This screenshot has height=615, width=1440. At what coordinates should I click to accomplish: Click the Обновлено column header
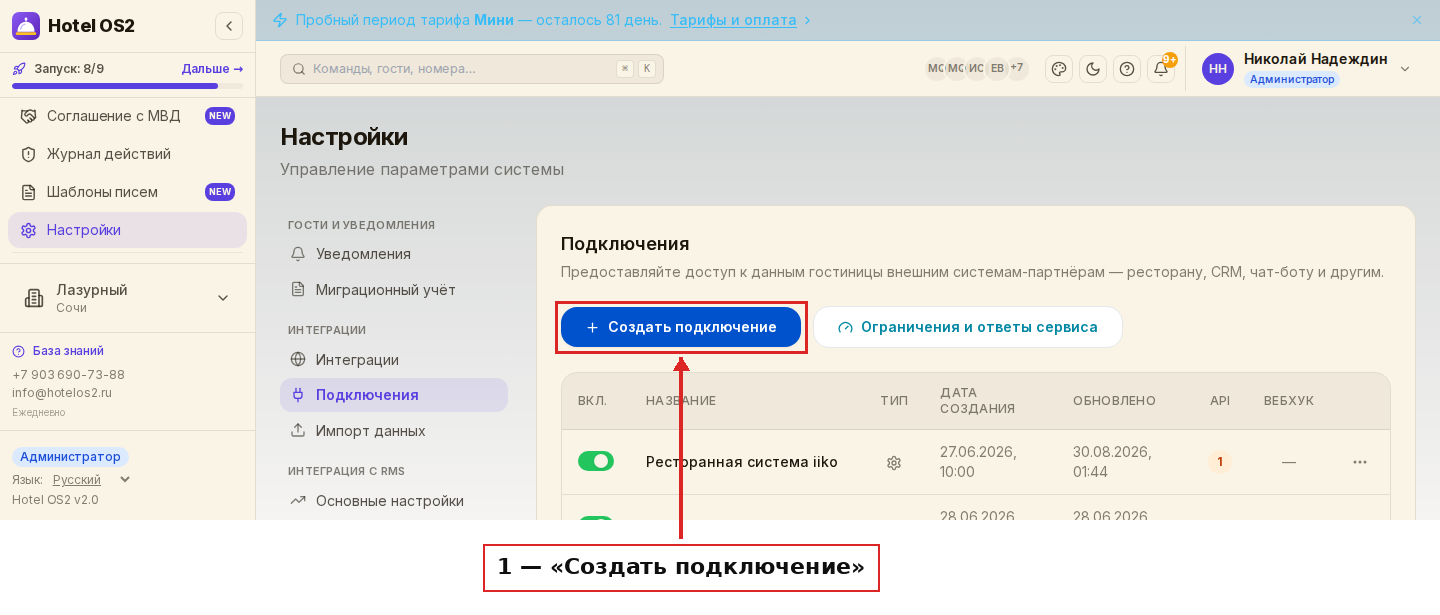pyautogui.click(x=1114, y=401)
